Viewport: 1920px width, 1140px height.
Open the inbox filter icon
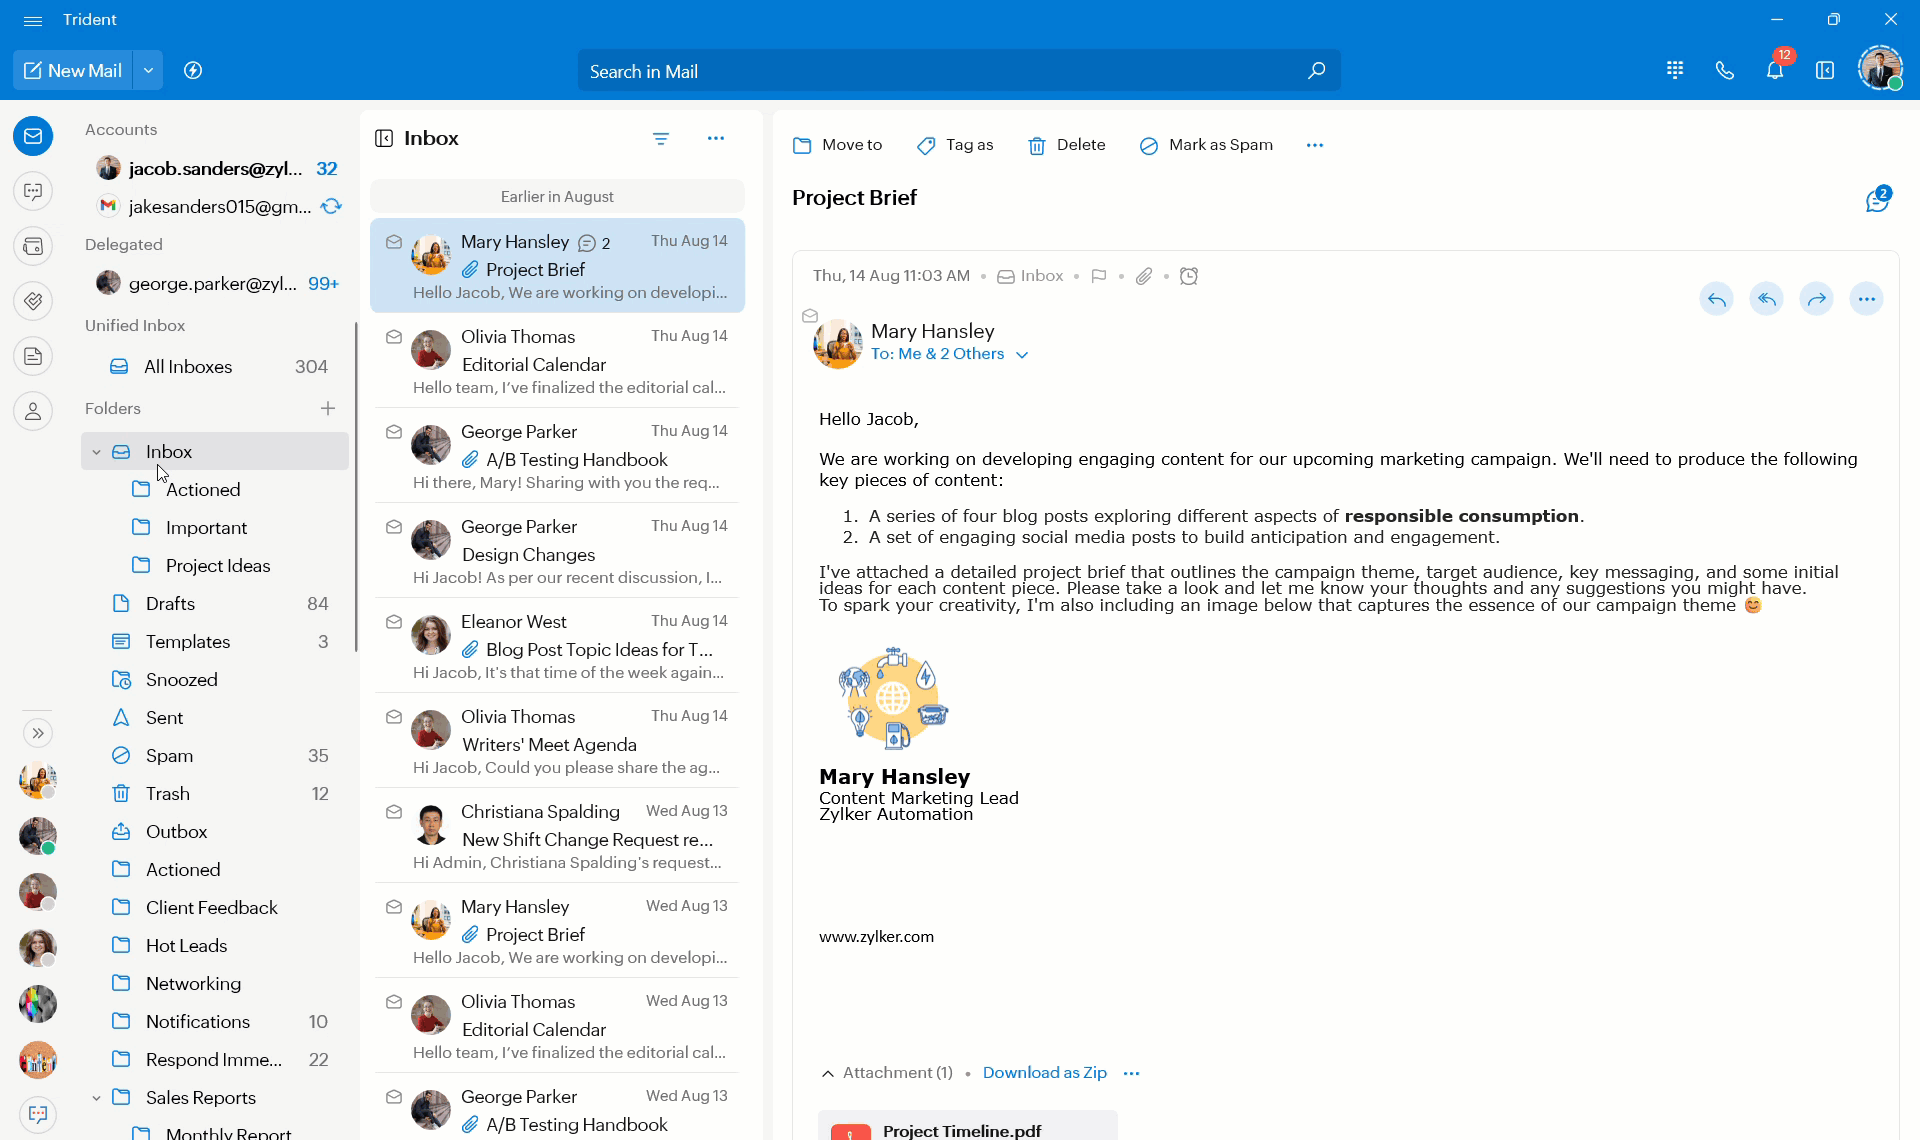tap(661, 139)
